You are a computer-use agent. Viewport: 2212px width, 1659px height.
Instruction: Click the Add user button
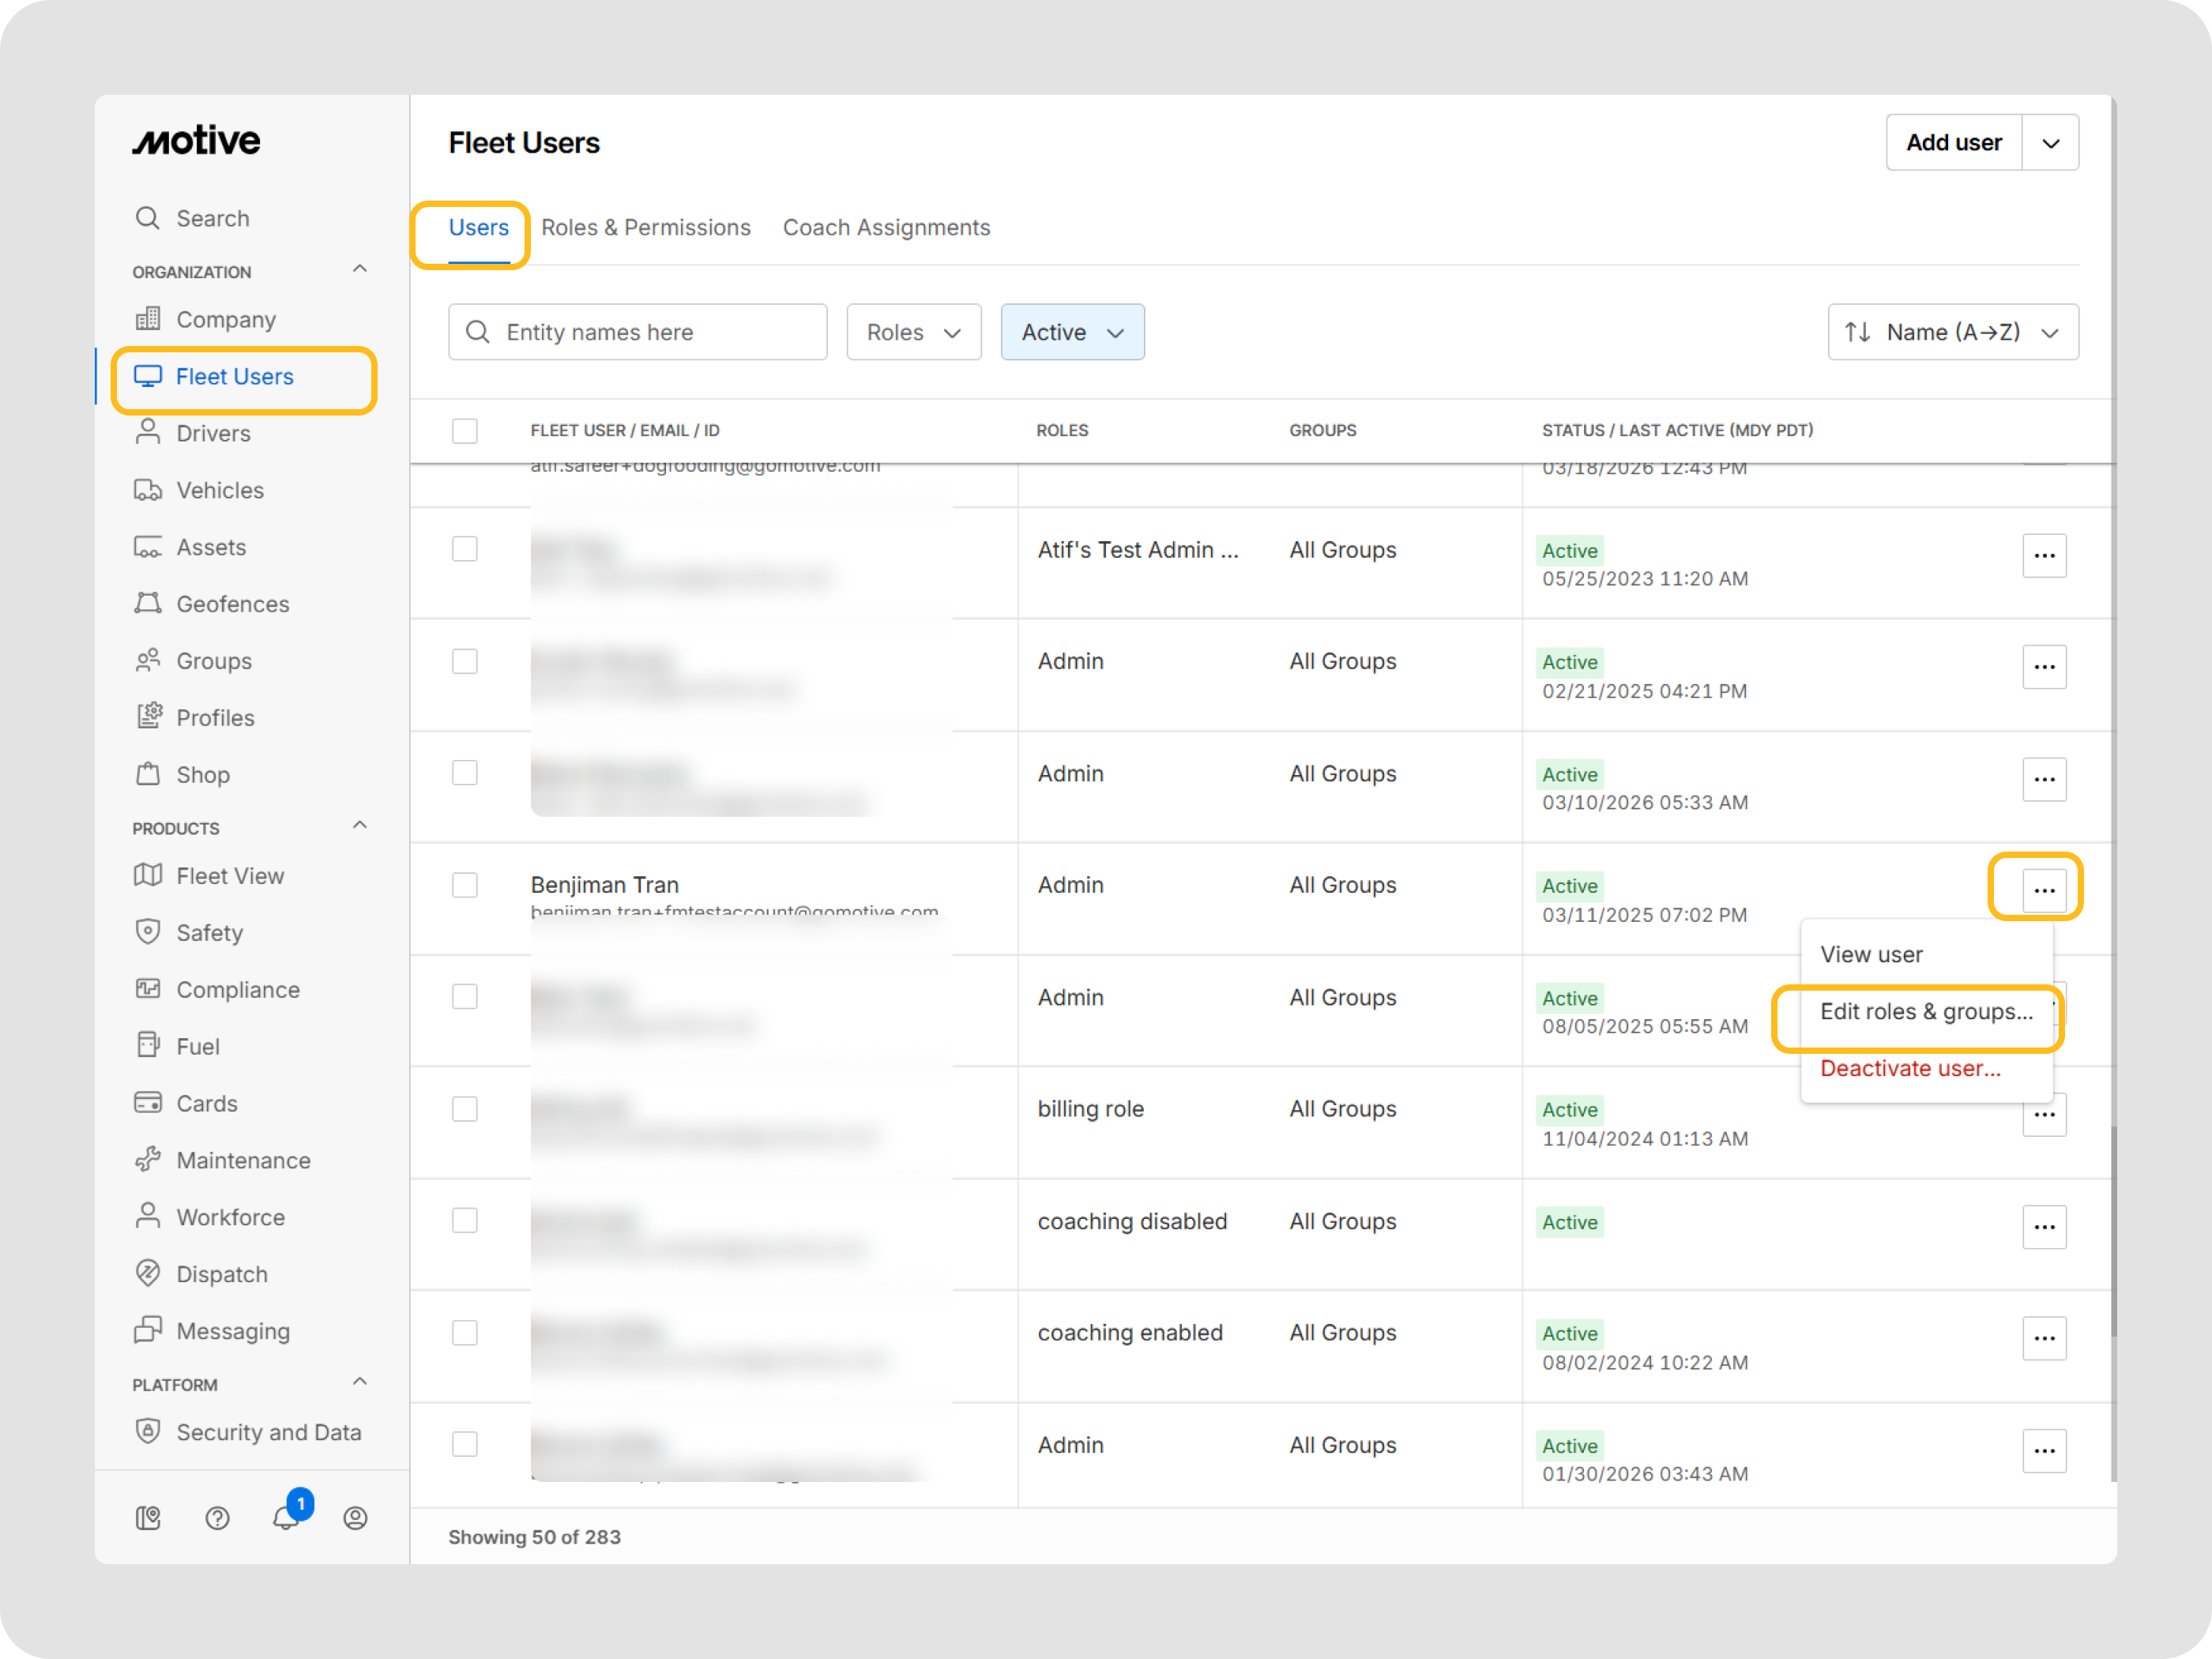[1953, 143]
